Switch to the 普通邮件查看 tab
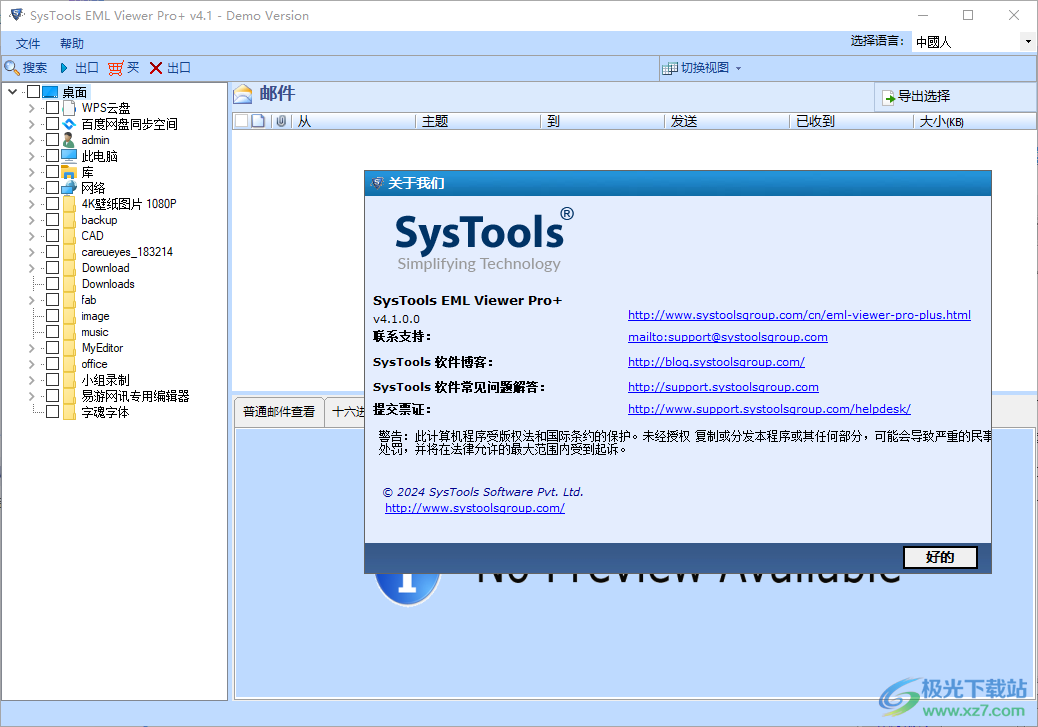This screenshot has width=1038, height=727. tap(278, 411)
